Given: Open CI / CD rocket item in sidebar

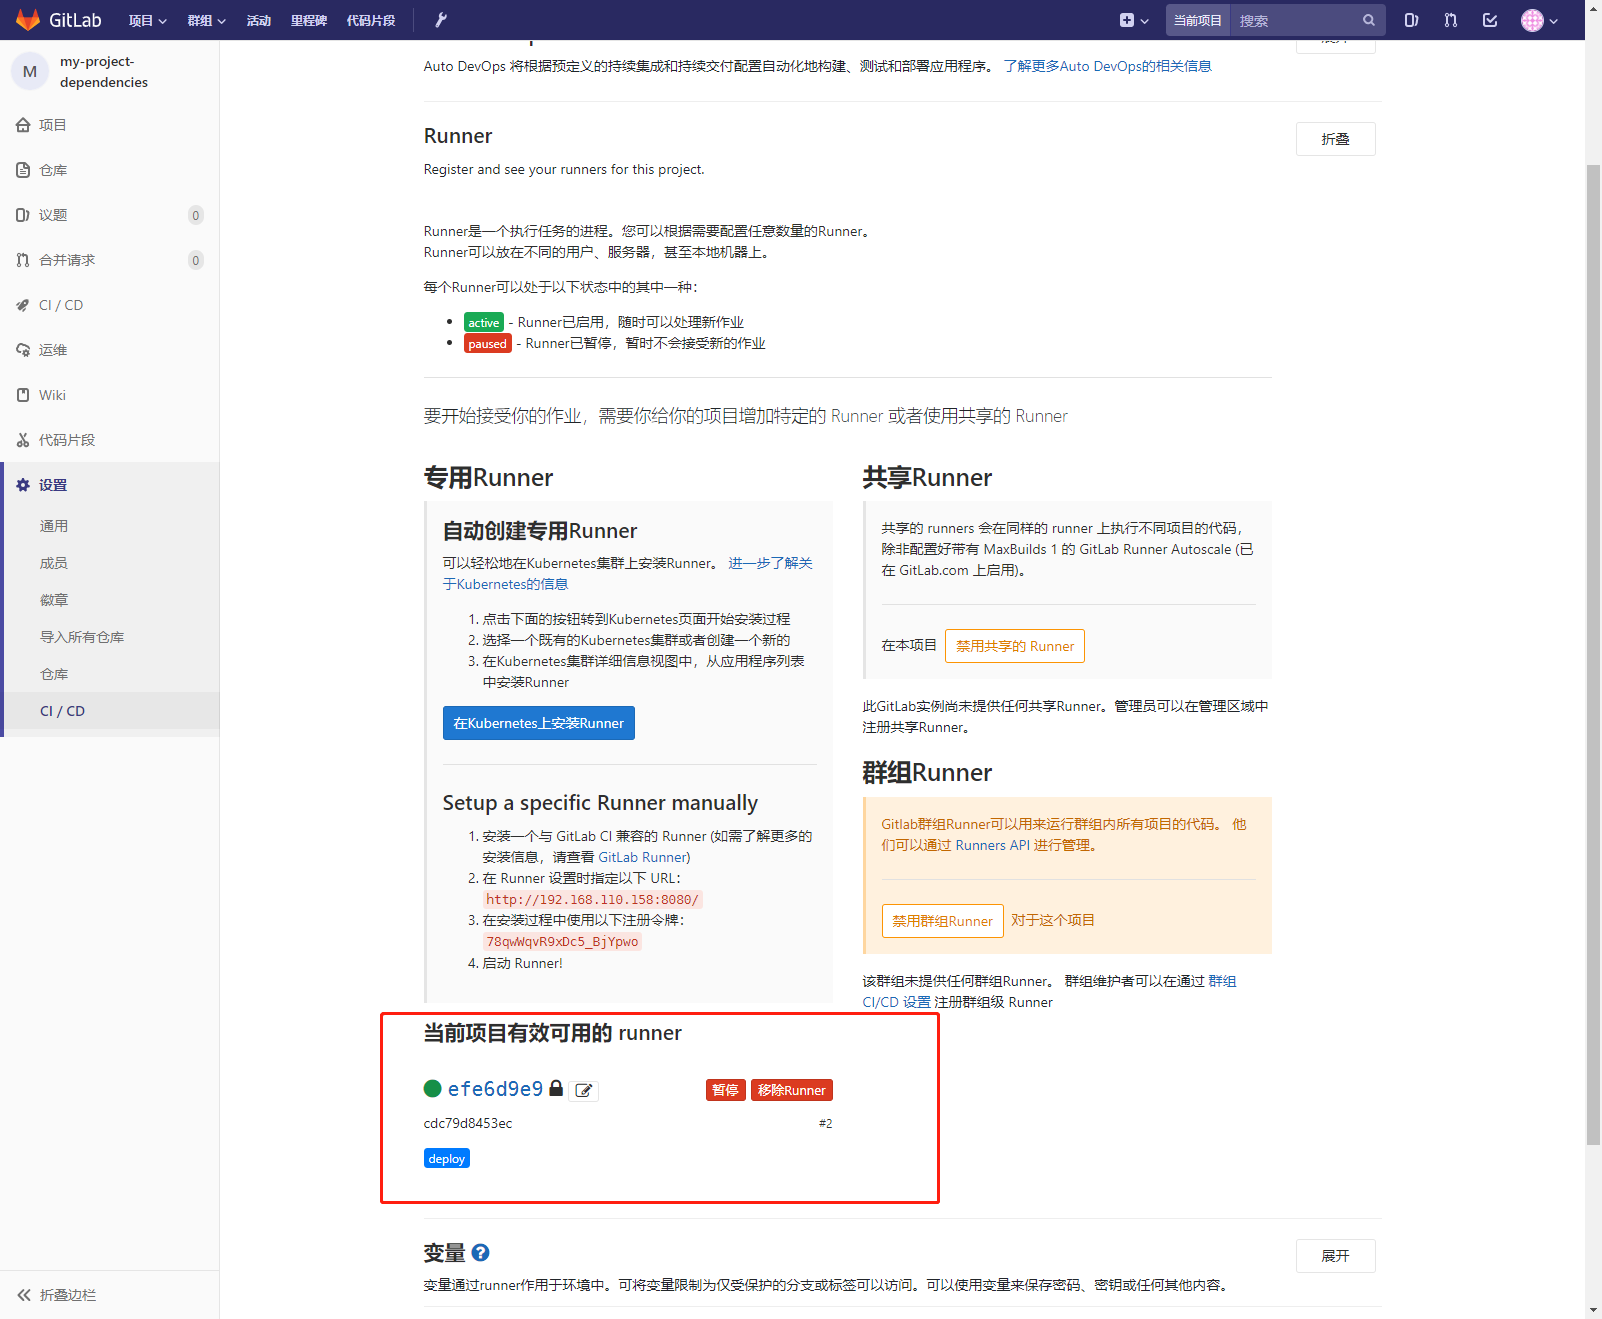Looking at the screenshot, I should point(60,305).
